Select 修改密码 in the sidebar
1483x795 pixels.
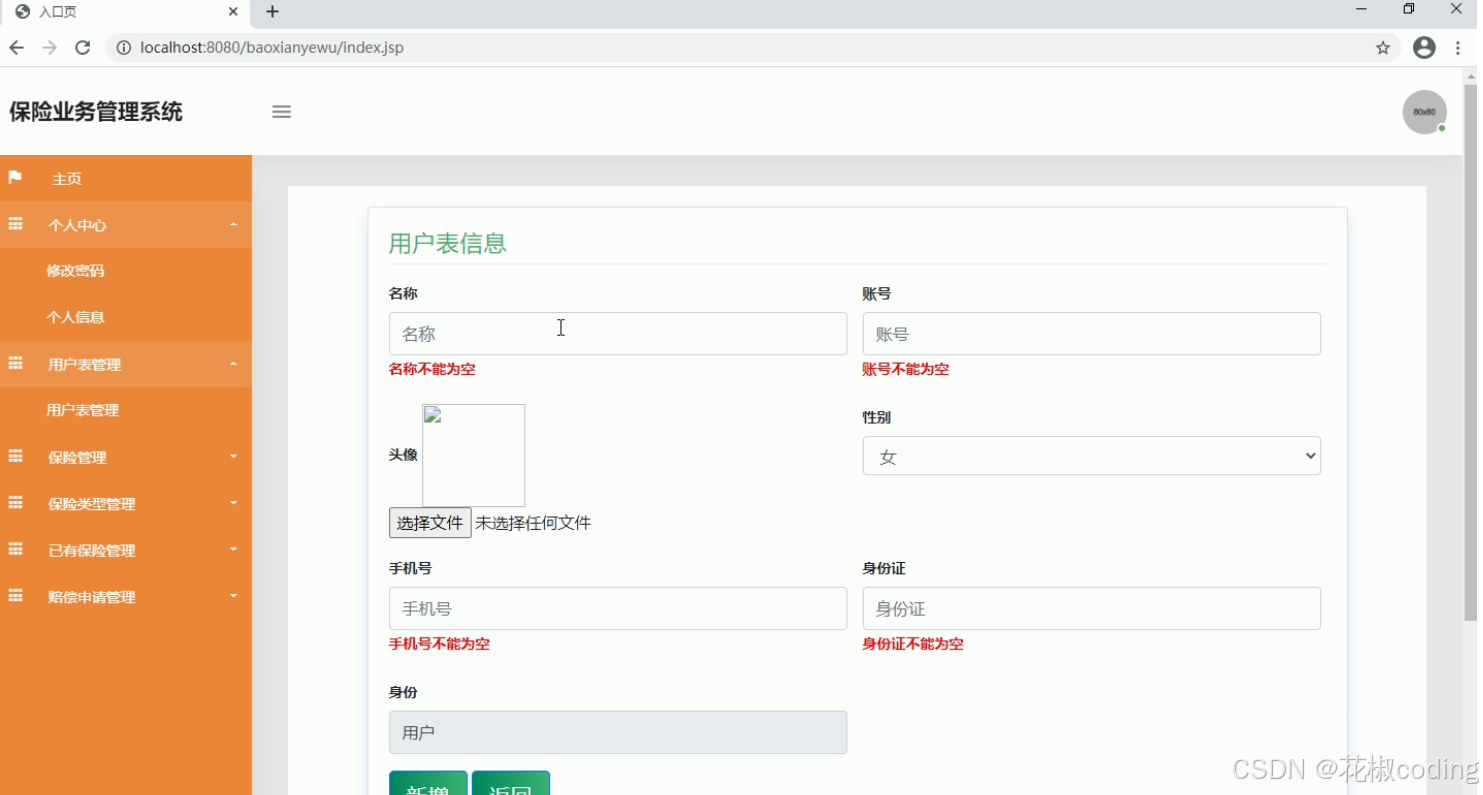click(x=75, y=270)
